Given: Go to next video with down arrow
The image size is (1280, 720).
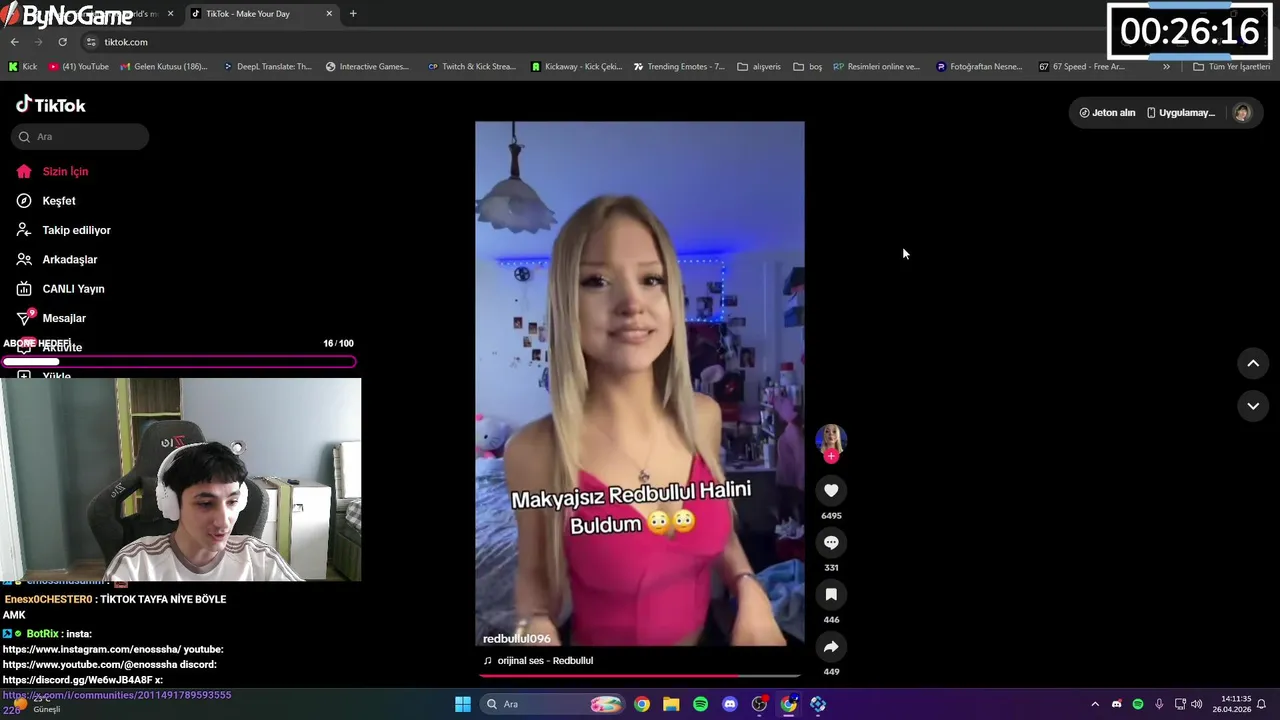Looking at the screenshot, I should (x=1253, y=406).
